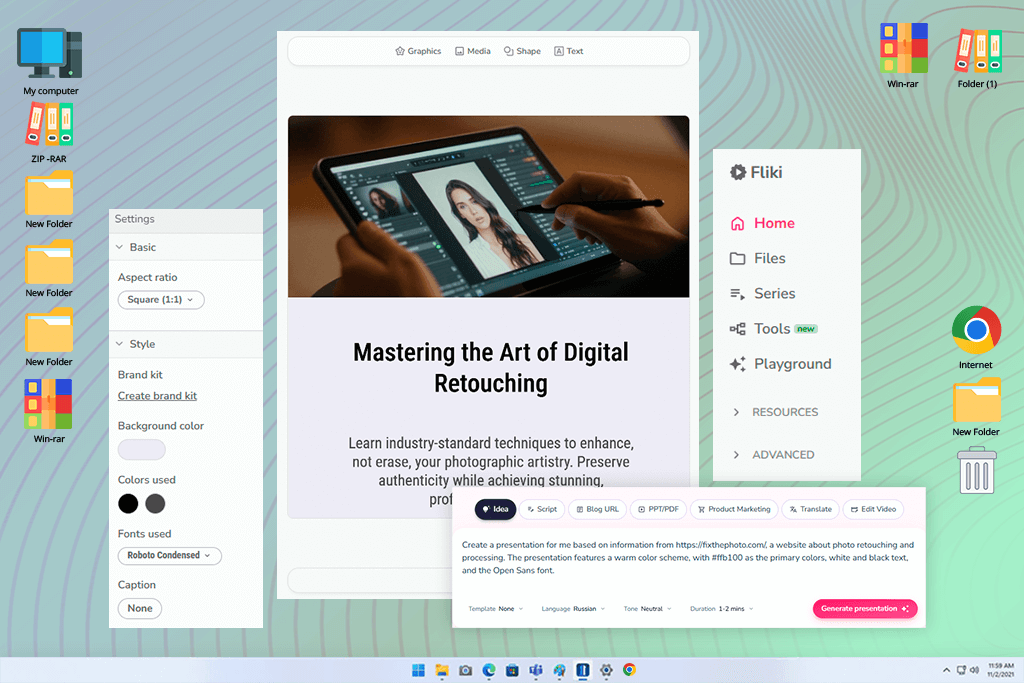This screenshot has width=1024, height=683.
Task: Switch to the Translate tab
Action: point(810,509)
